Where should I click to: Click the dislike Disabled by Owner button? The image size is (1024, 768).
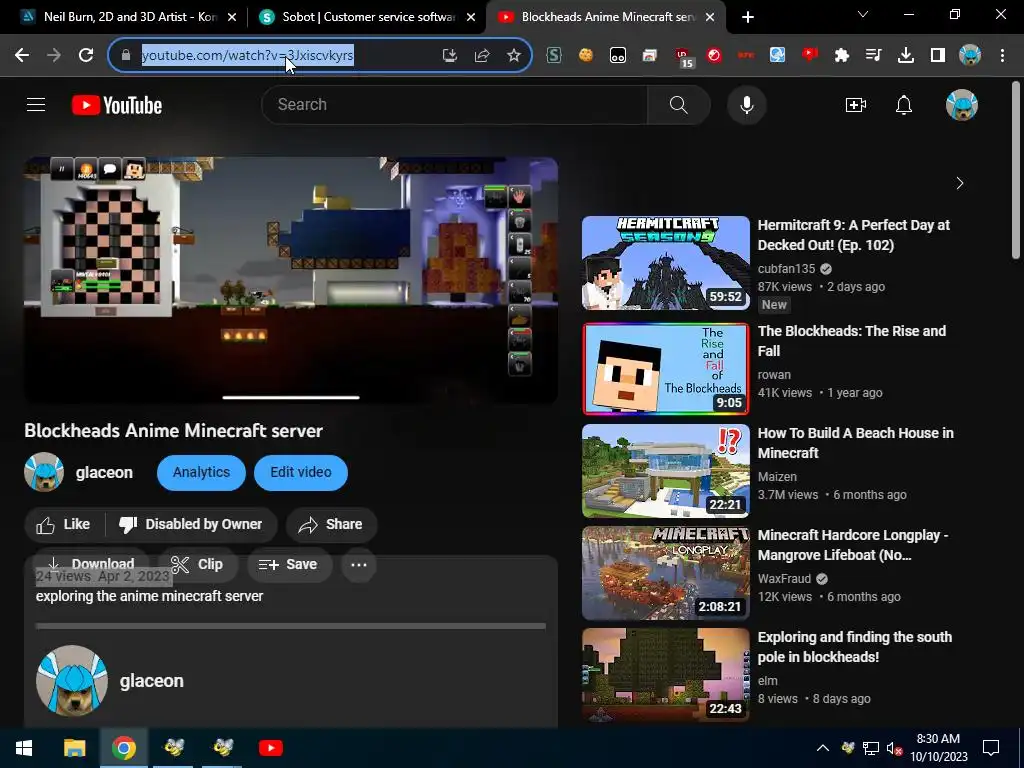[x=191, y=524]
